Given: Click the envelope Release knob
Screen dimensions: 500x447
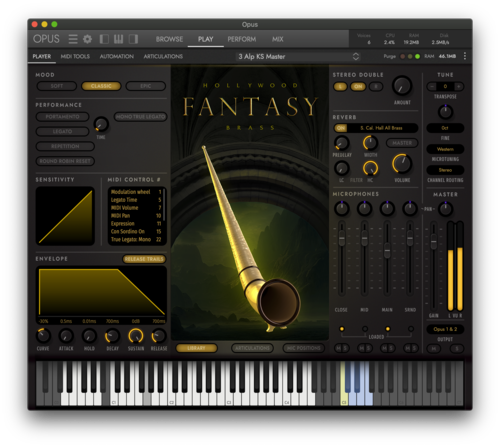Looking at the screenshot, I should click(159, 336).
